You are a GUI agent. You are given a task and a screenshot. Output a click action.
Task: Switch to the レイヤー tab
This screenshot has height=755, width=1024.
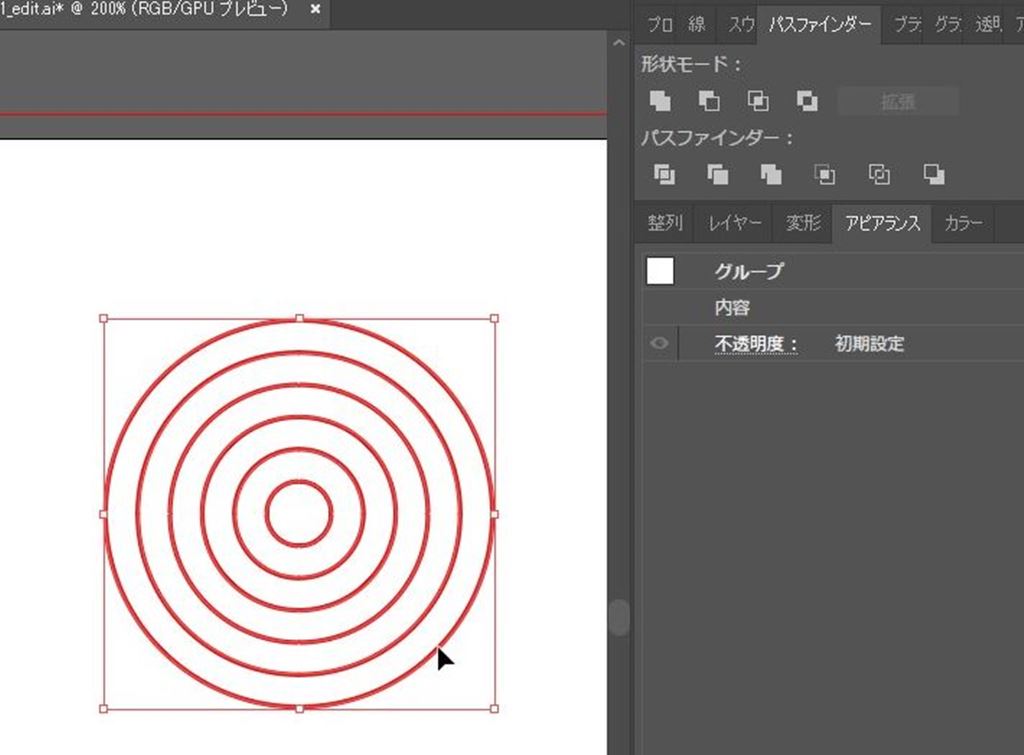[735, 223]
